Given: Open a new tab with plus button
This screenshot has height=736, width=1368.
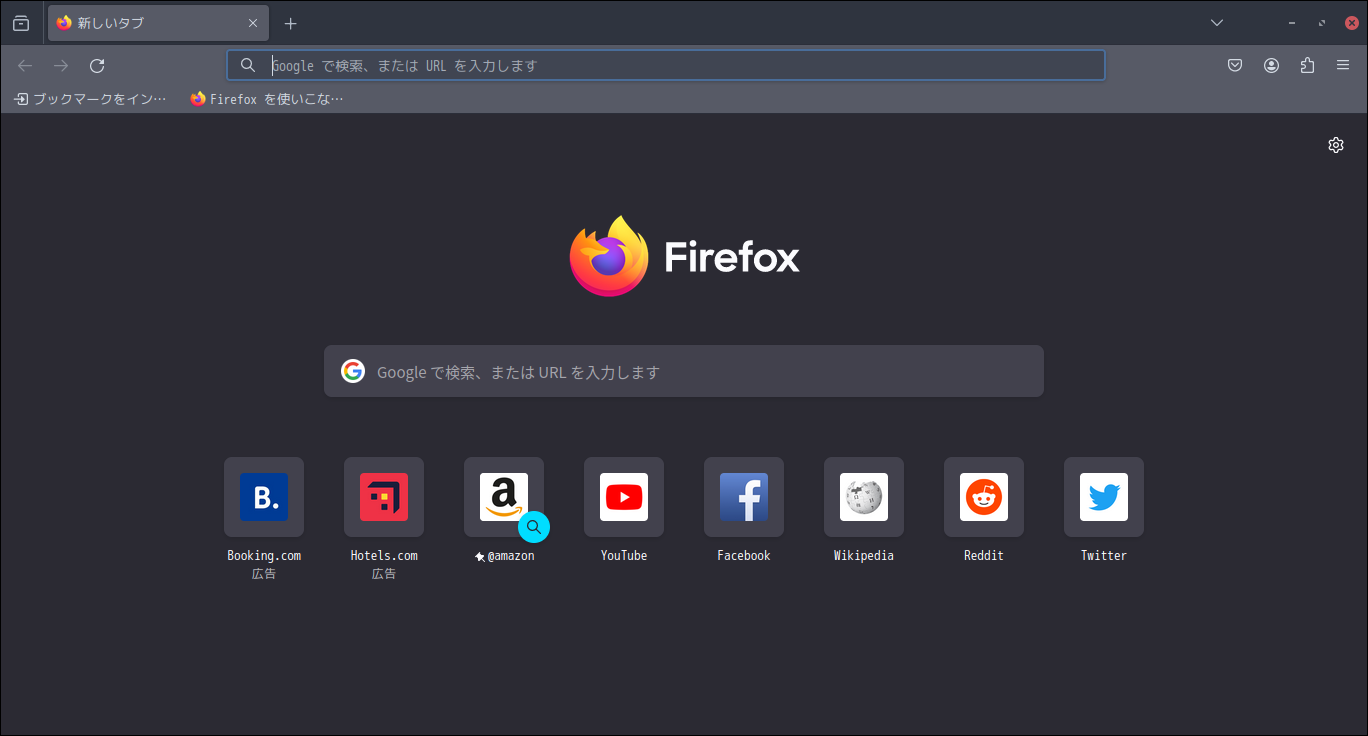Looking at the screenshot, I should click(x=290, y=23).
